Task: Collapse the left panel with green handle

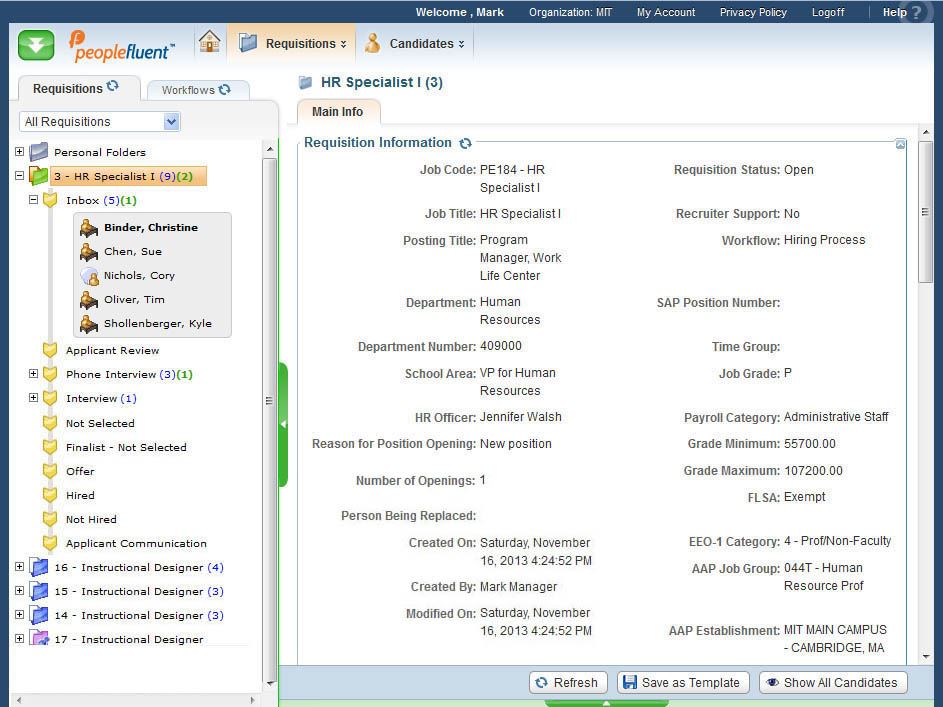Action: 283,424
